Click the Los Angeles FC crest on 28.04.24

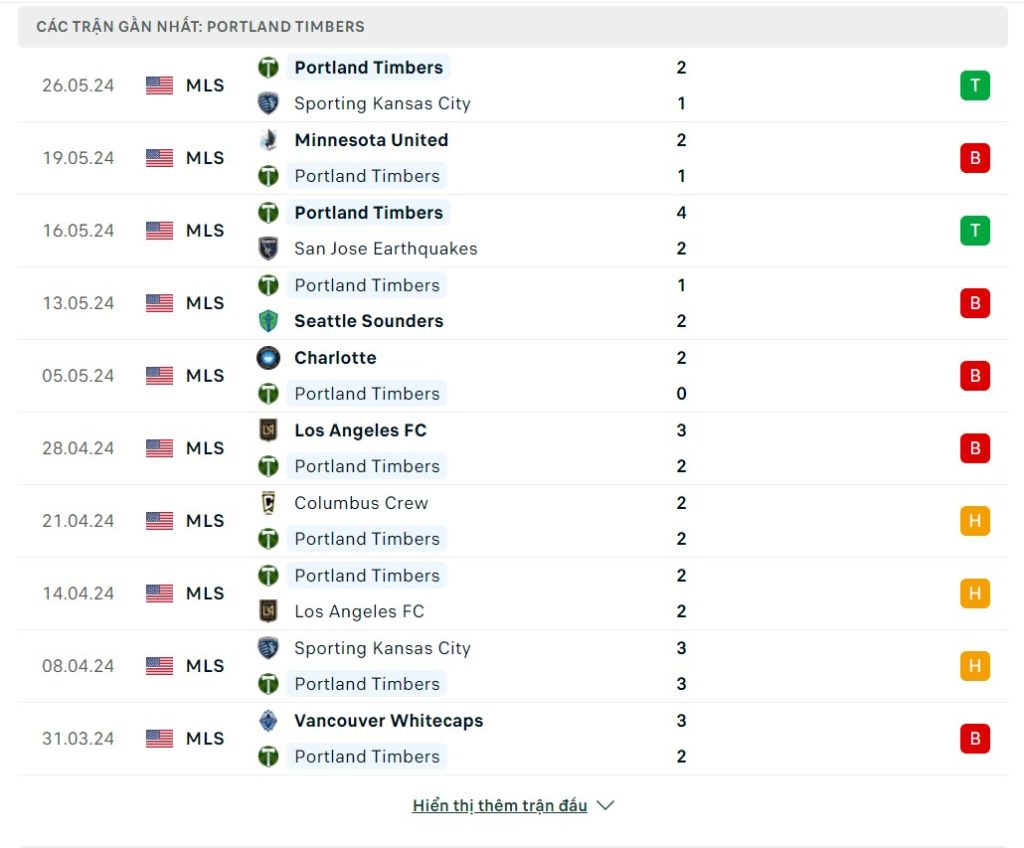(x=268, y=430)
